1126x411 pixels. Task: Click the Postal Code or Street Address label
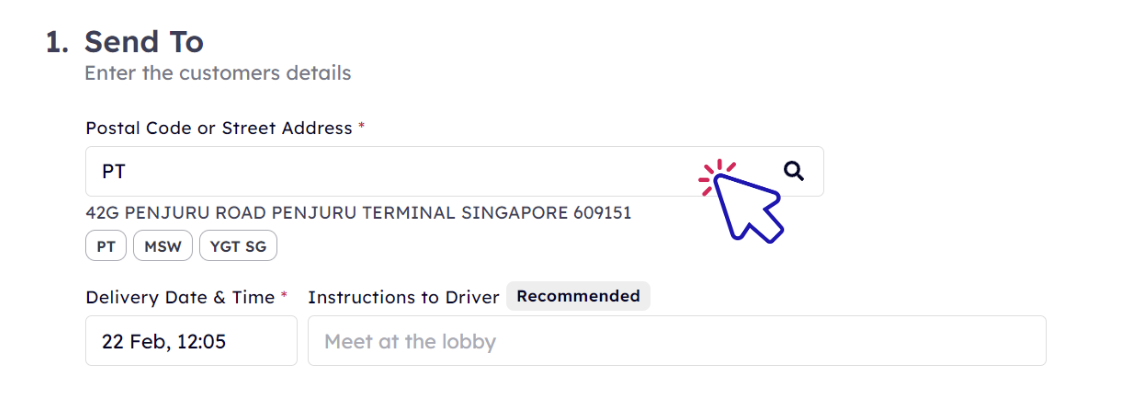tap(219, 129)
